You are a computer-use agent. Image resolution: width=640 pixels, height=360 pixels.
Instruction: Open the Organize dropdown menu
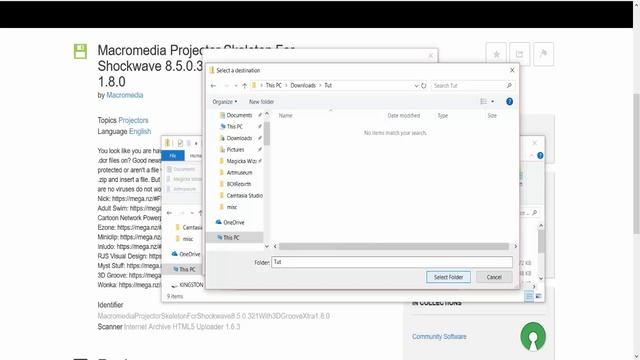click(224, 102)
